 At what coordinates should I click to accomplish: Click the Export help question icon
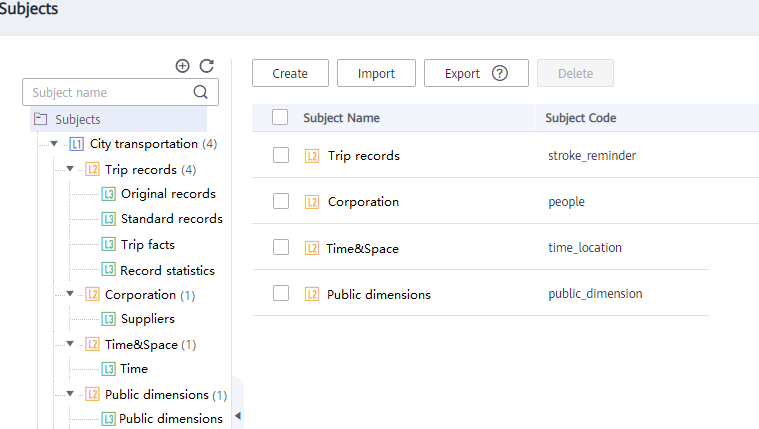click(x=500, y=73)
